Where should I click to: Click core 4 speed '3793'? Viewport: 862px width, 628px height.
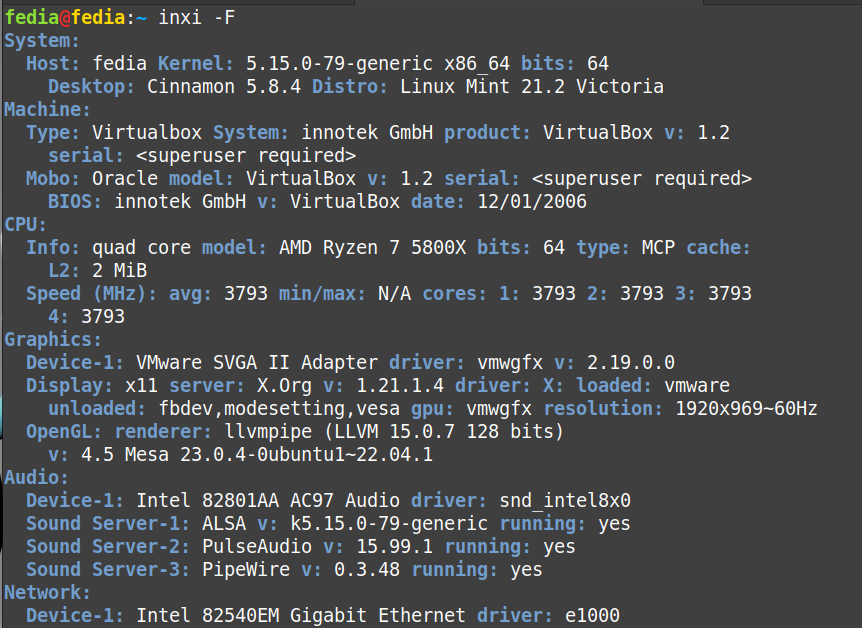click(103, 317)
